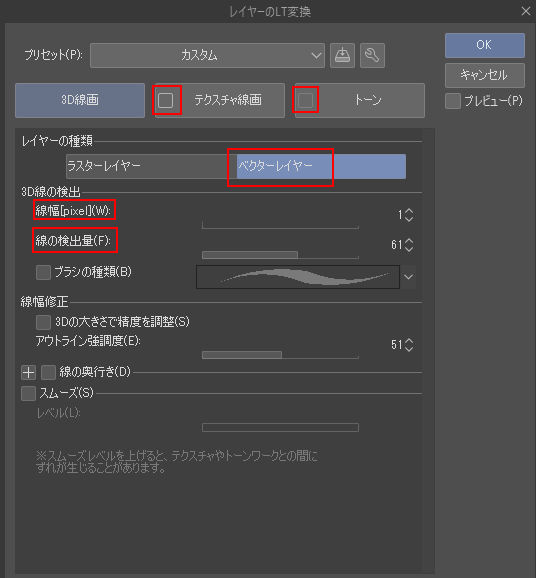
Task: Click the brush stroke preview thumbnail
Action: [x=298, y=276]
